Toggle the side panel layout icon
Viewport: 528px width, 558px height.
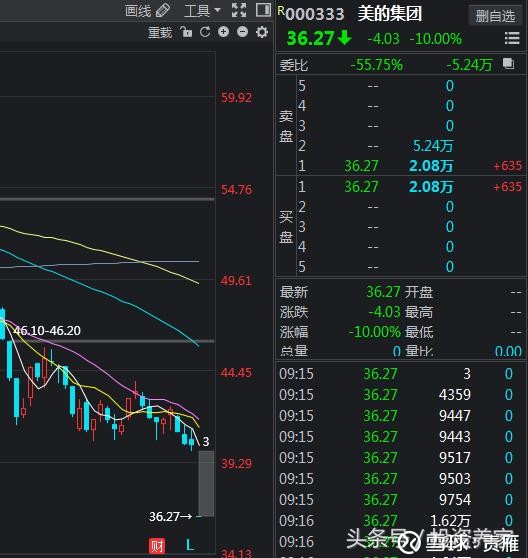tap(263, 10)
